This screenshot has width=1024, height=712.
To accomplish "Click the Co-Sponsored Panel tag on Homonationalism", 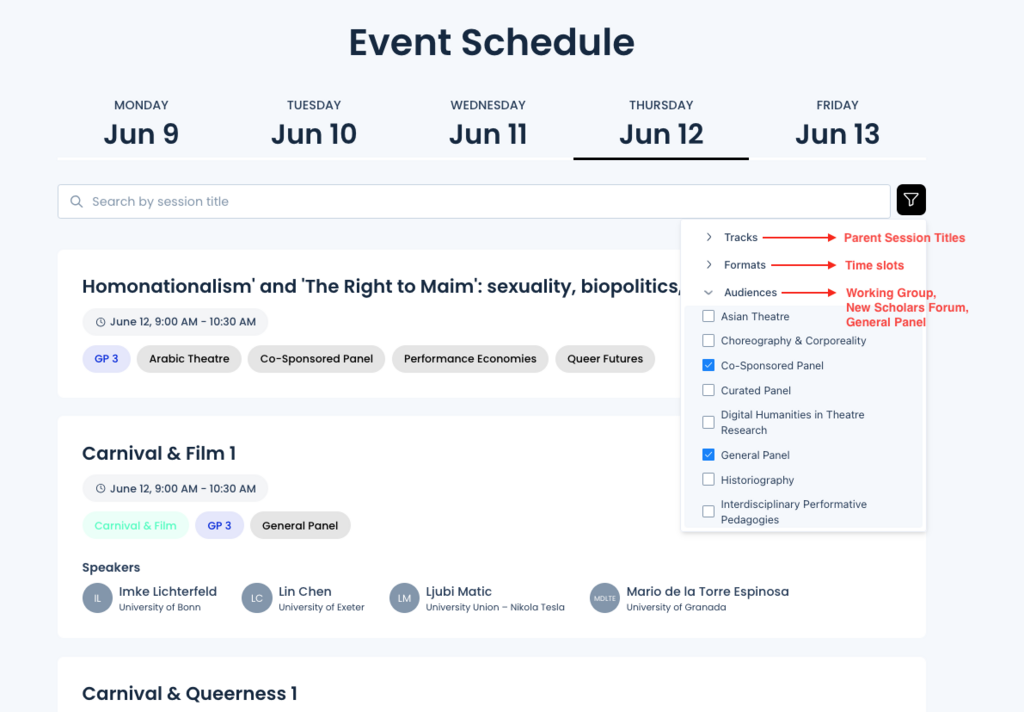I will [316, 359].
